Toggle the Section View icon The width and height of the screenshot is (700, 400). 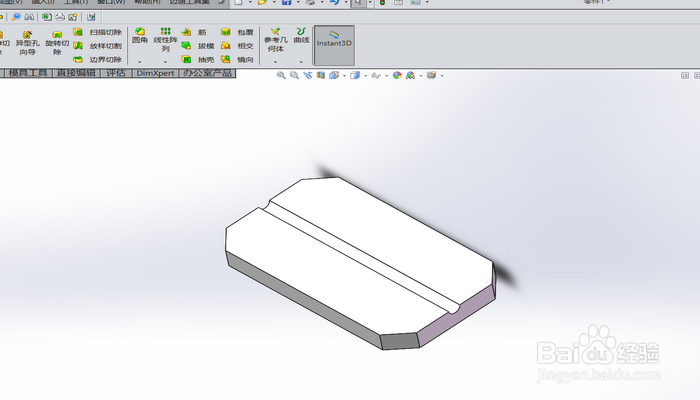(x=321, y=75)
